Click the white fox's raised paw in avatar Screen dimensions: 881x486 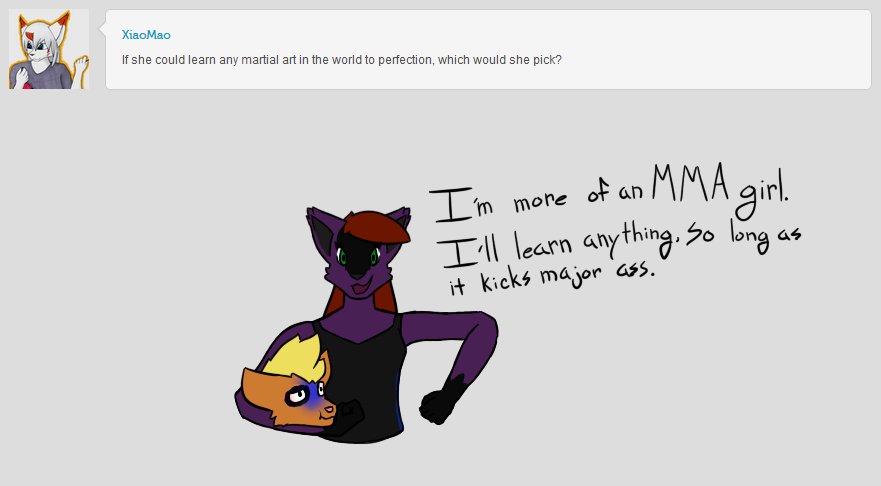81,65
